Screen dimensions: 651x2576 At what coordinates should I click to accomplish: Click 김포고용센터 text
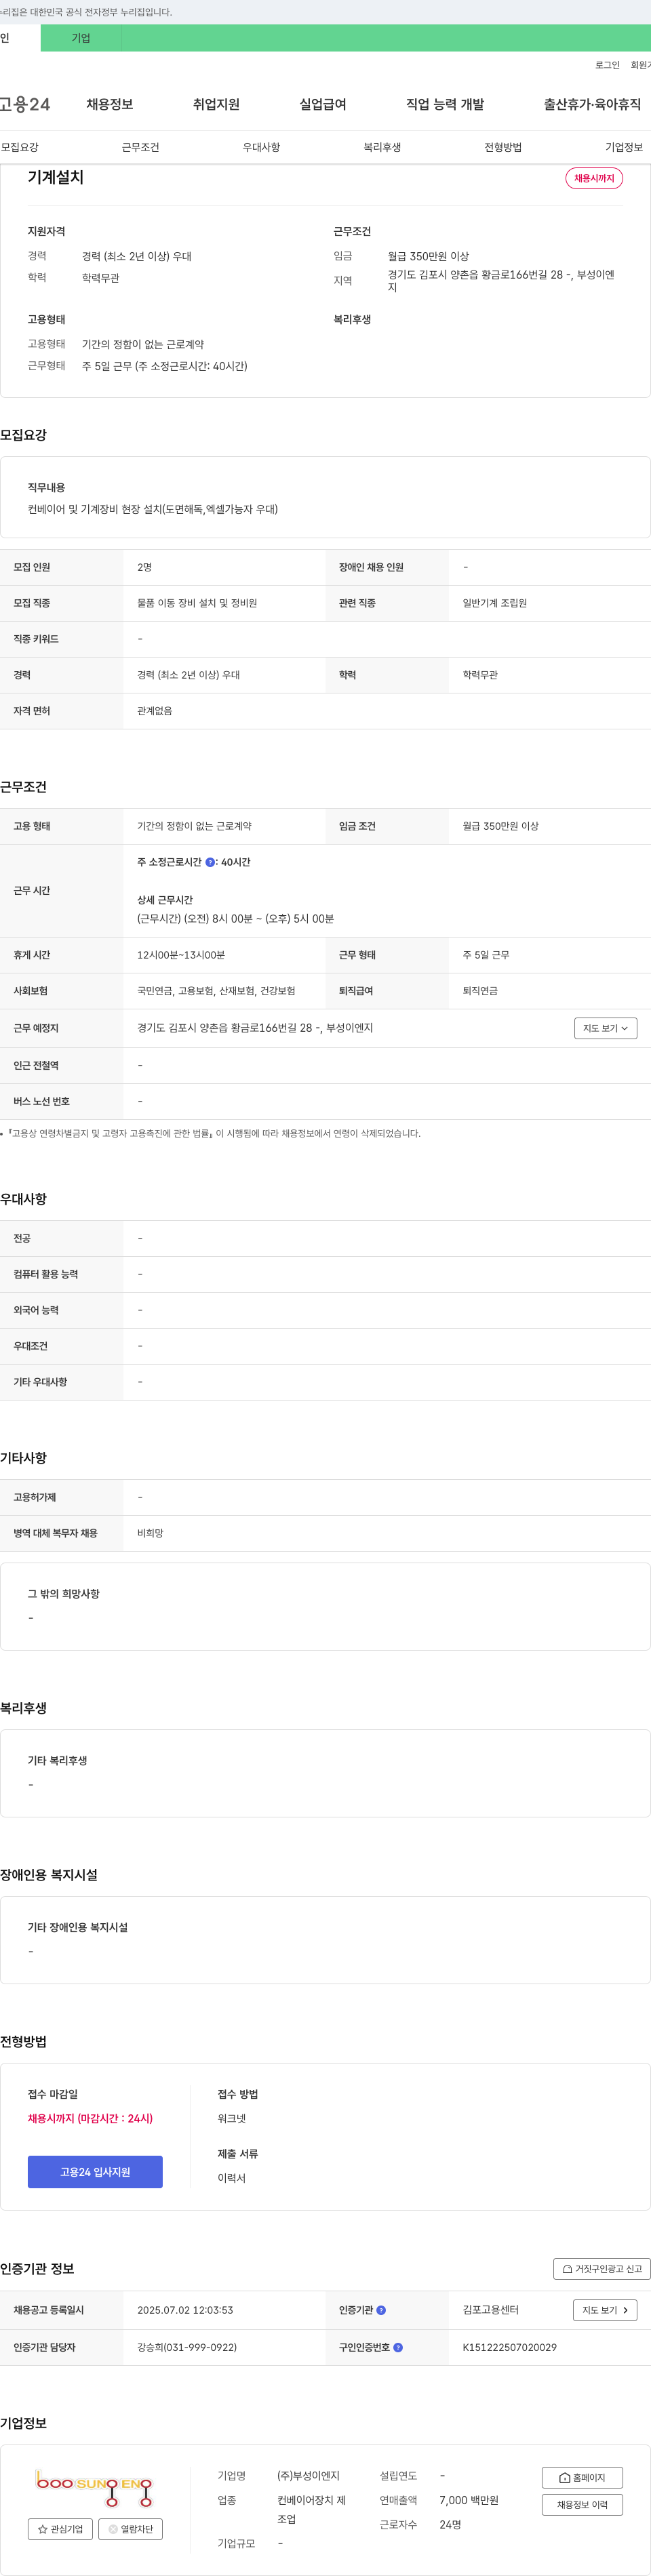[490, 2310]
